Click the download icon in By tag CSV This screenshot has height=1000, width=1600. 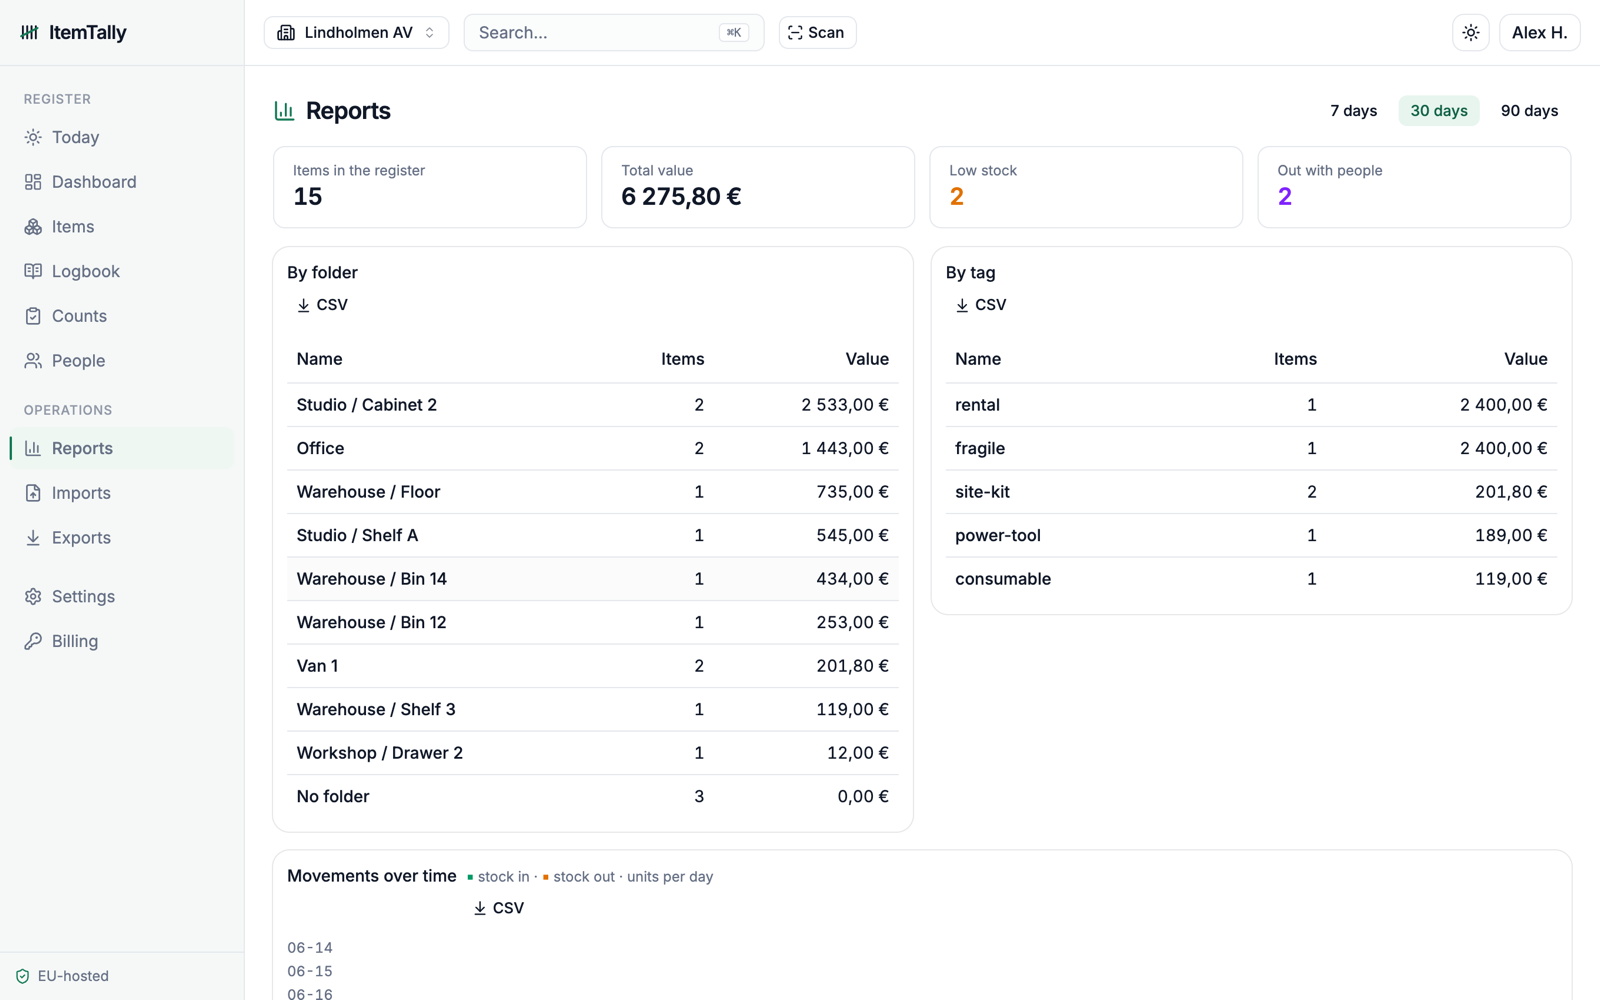(962, 305)
